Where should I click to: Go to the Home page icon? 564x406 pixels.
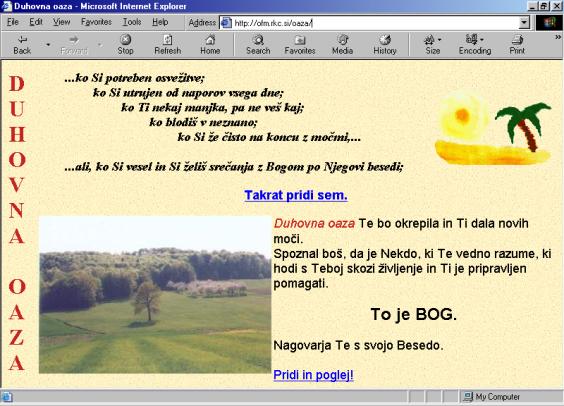(x=210, y=45)
